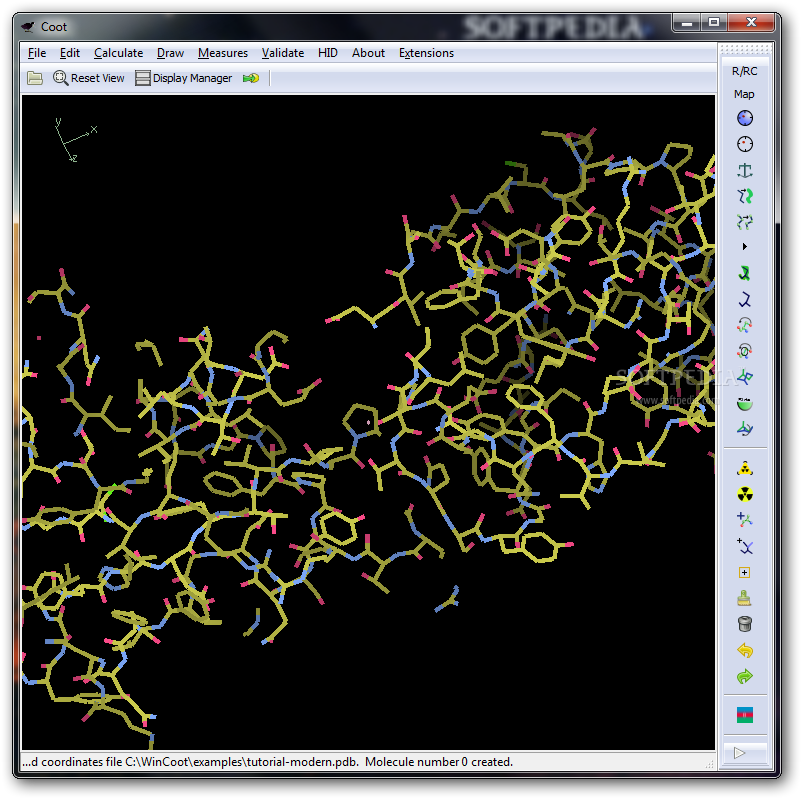802x799 pixels.
Task: Select the Rotate Translate Zone tool
Action: pos(745,221)
